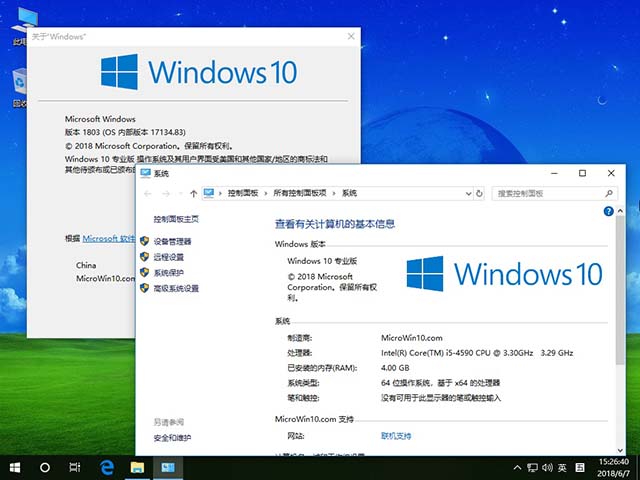
Task: Click the computer icon in address bar
Action: (x=209, y=193)
